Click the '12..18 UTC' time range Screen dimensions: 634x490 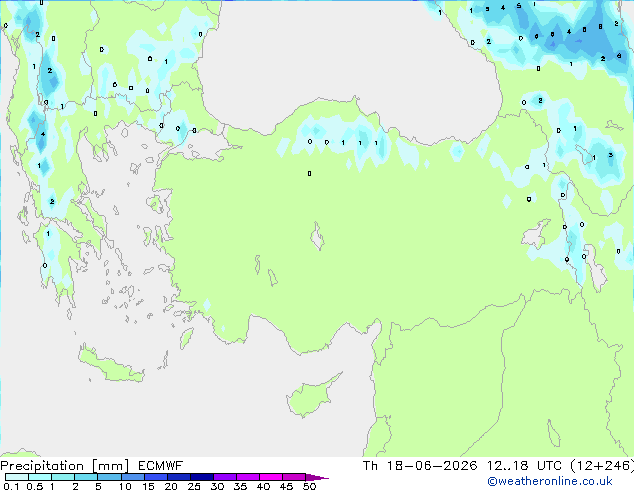click(x=524, y=466)
